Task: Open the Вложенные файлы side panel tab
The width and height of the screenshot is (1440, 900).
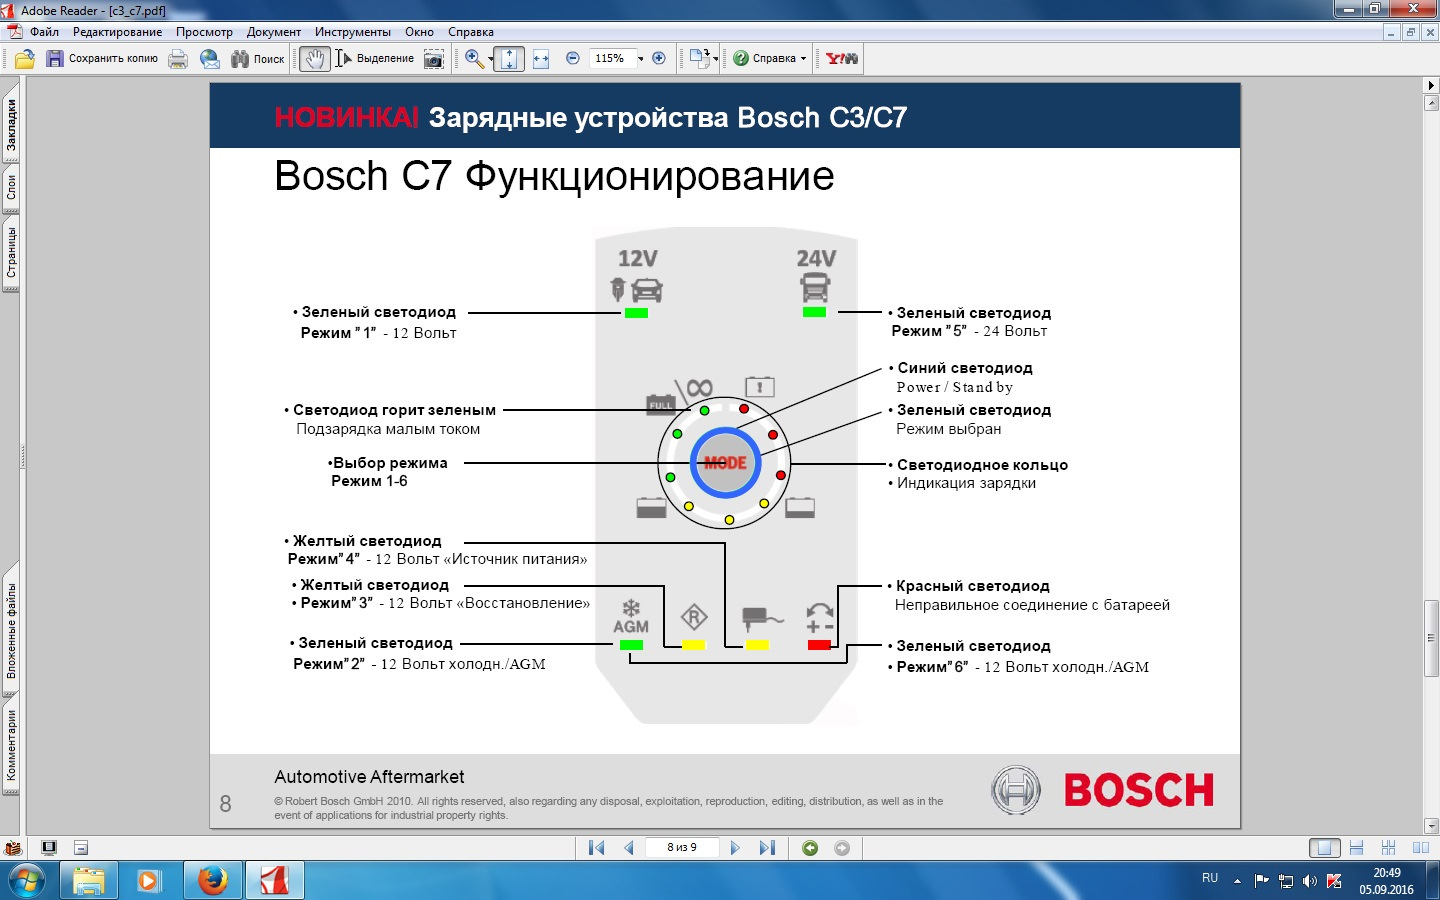Action: 11,631
